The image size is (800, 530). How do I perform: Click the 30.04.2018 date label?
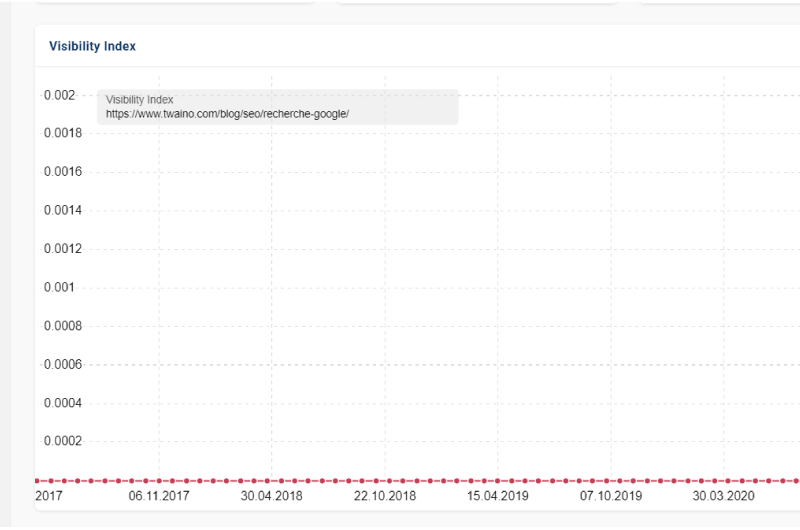271,496
